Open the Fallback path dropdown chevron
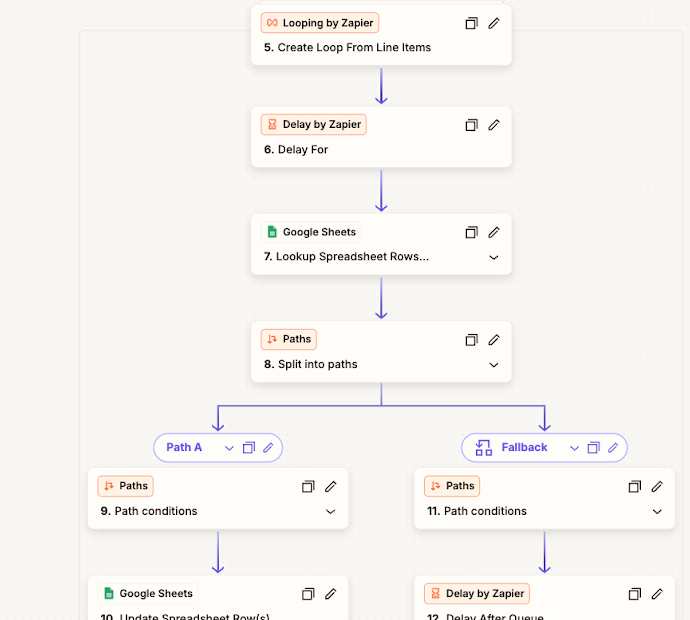 [x=574, y=447]
